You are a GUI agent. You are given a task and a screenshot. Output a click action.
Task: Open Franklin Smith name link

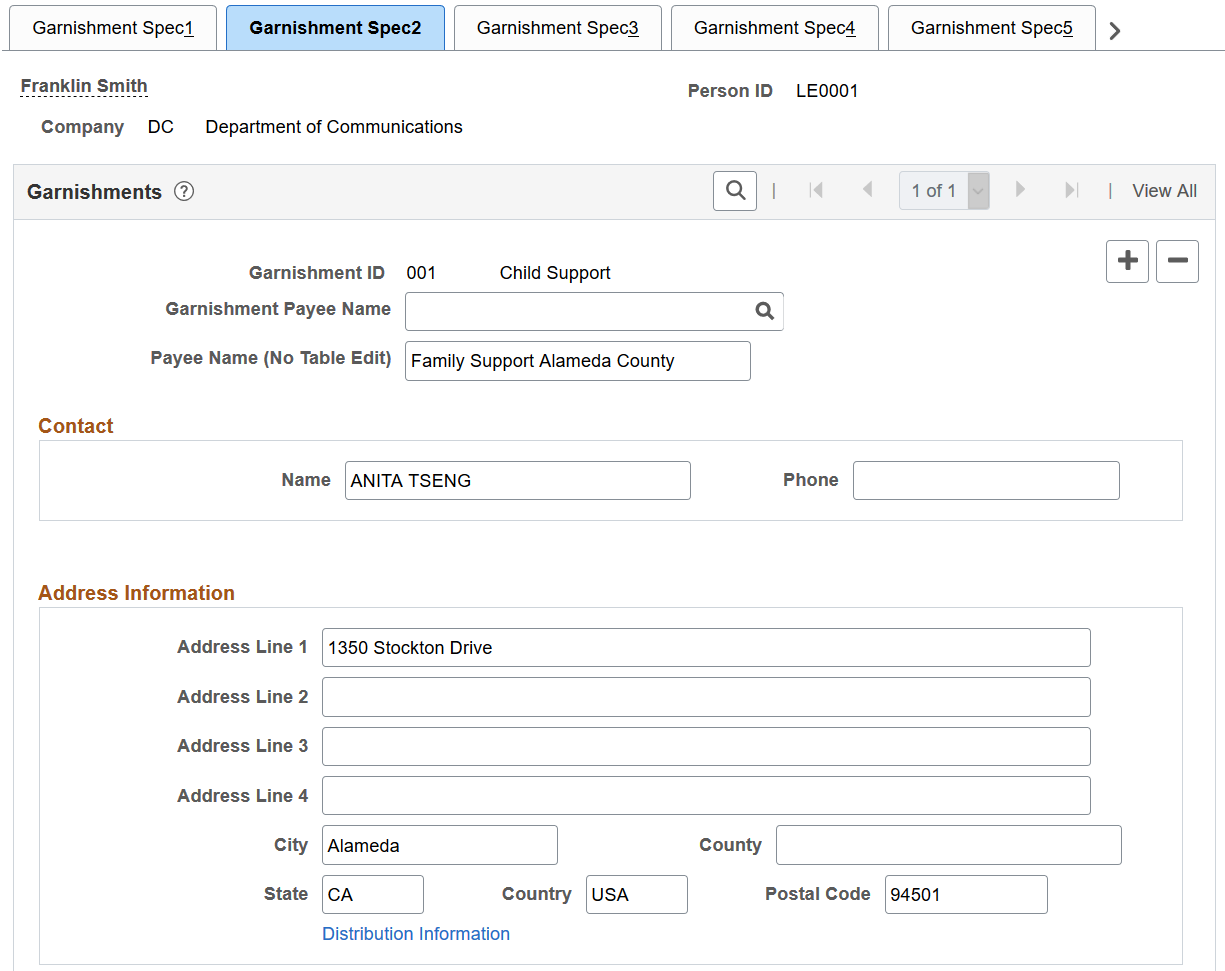click(84, 86)
